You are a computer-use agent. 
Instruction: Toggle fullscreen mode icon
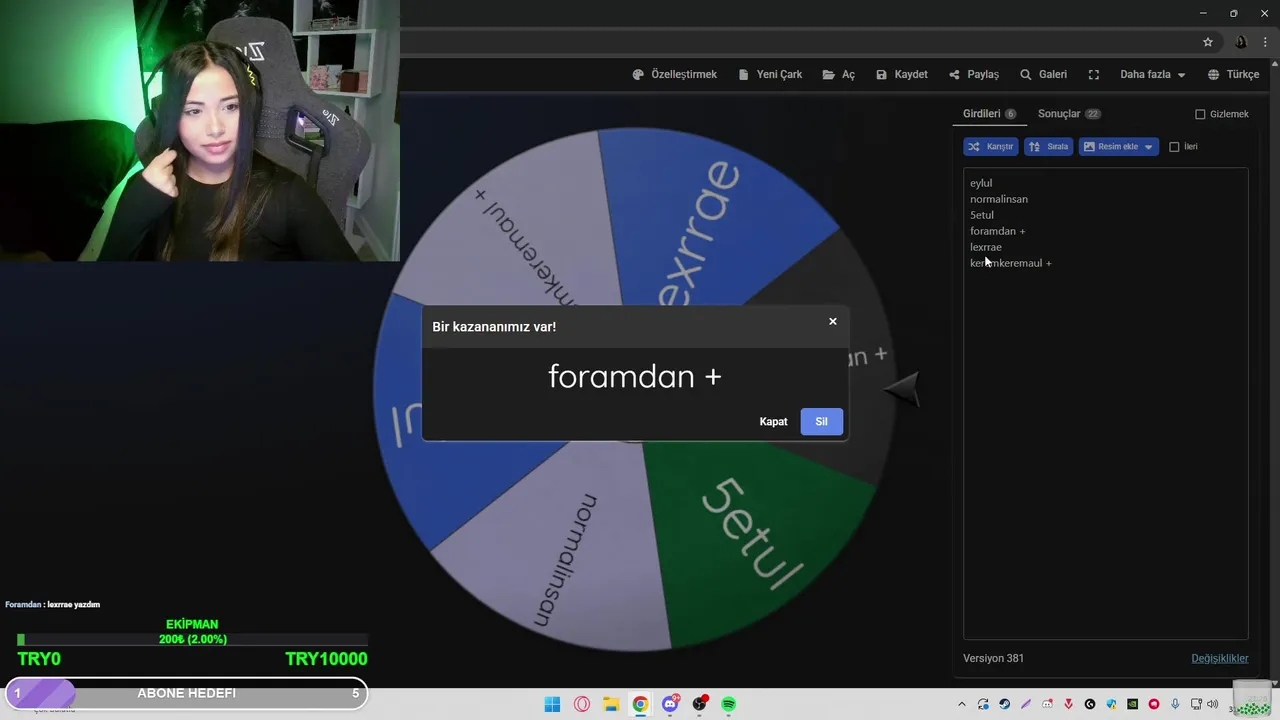(1094, 75)
